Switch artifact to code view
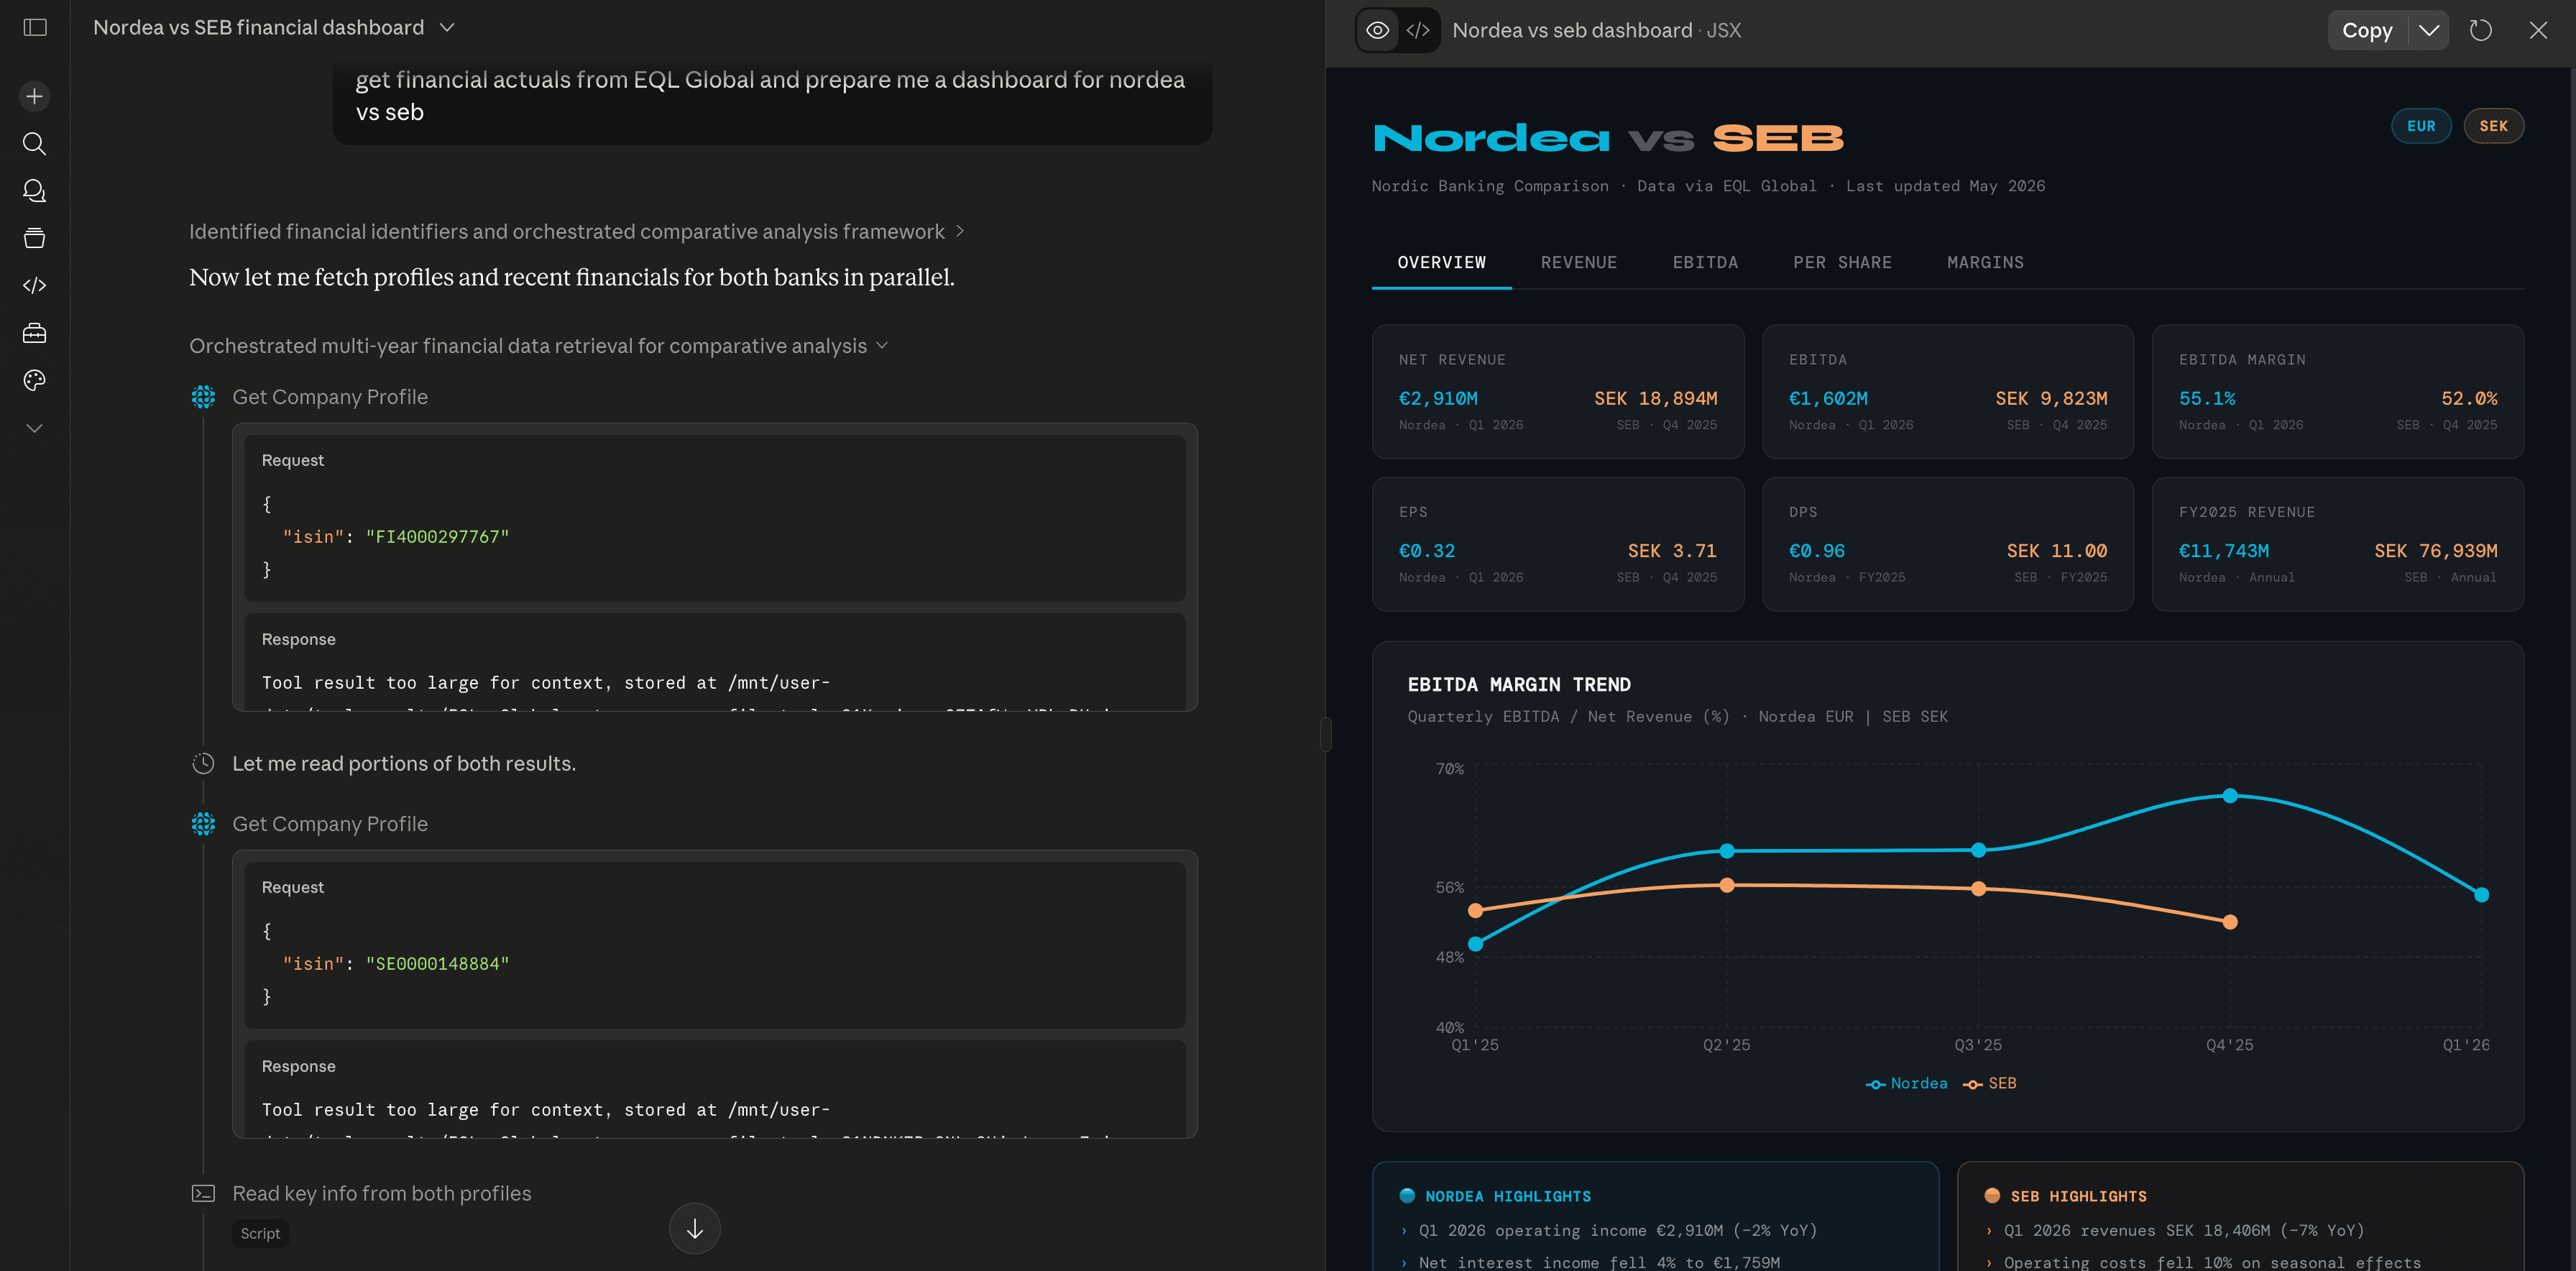Screen dimensions: 2576x1271 [1418, 30]
